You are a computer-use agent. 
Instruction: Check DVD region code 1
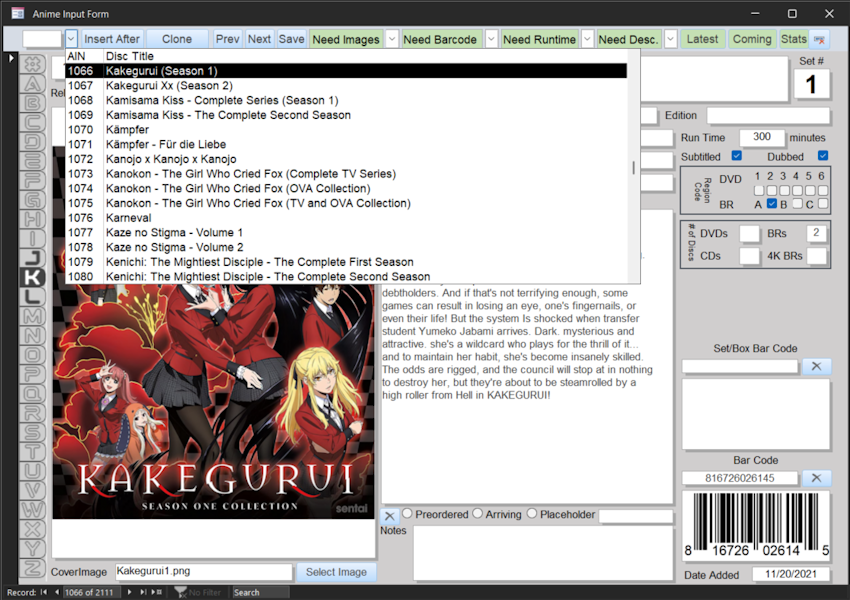(759, 190)
